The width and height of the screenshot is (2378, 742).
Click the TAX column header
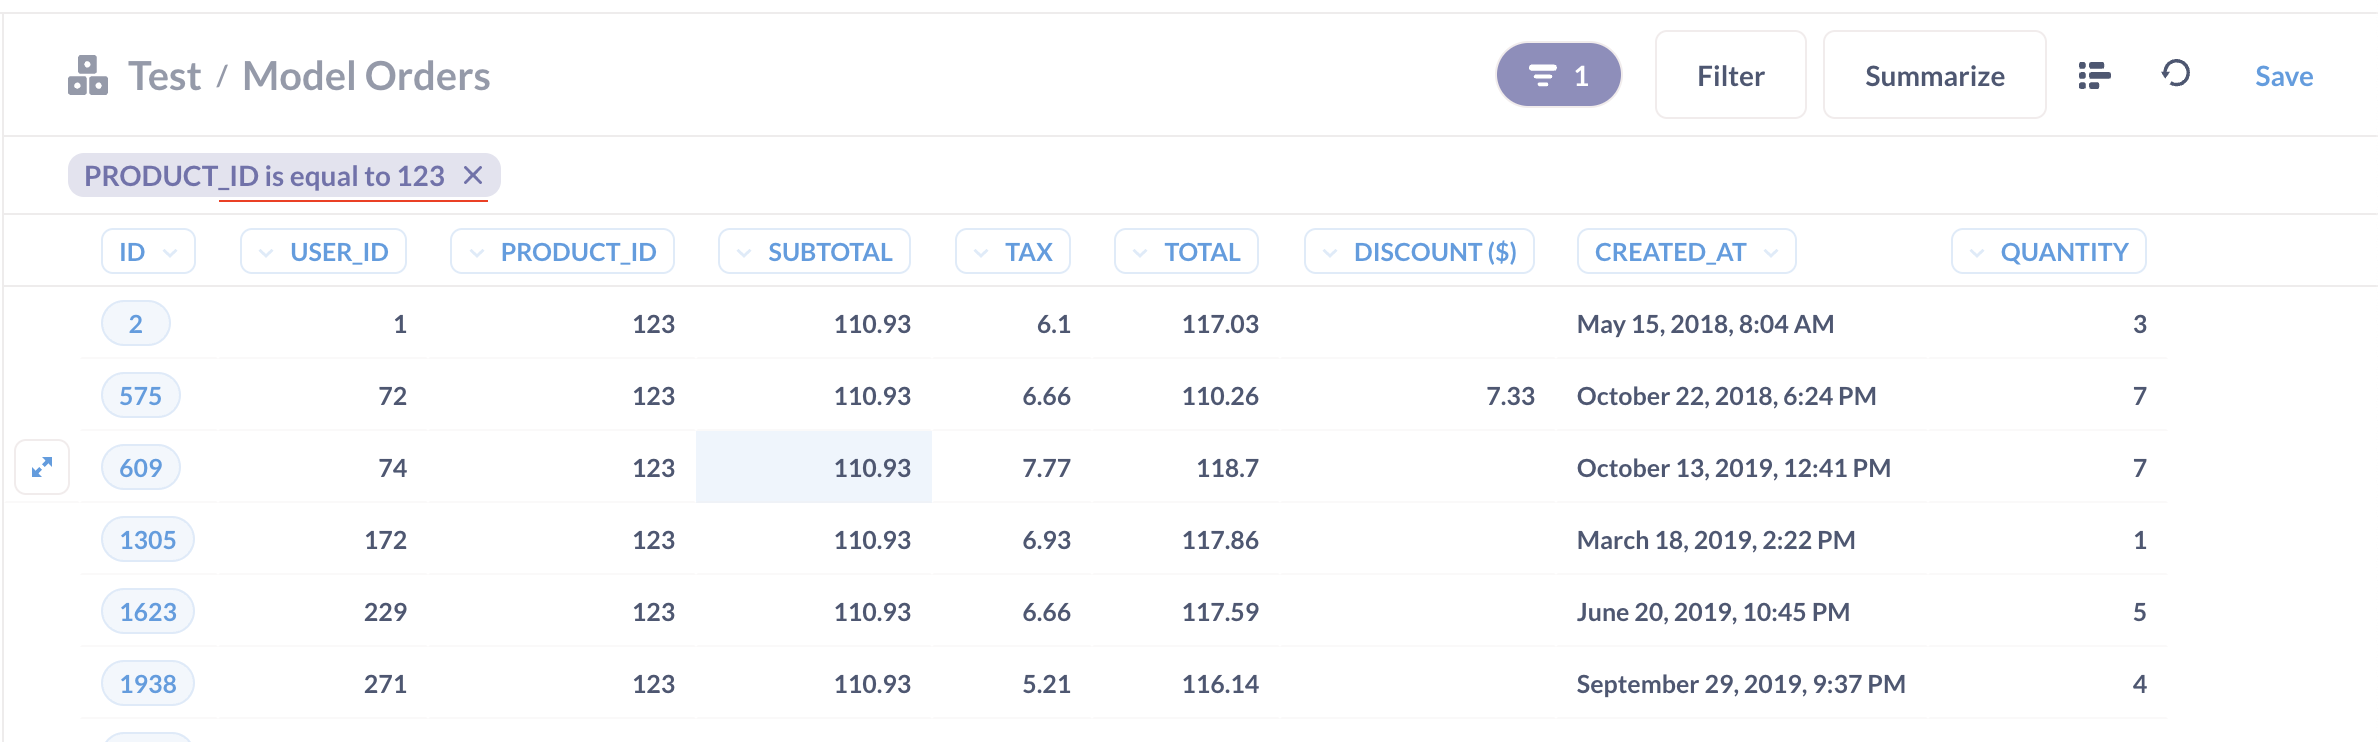click(x=1013, y=251)
